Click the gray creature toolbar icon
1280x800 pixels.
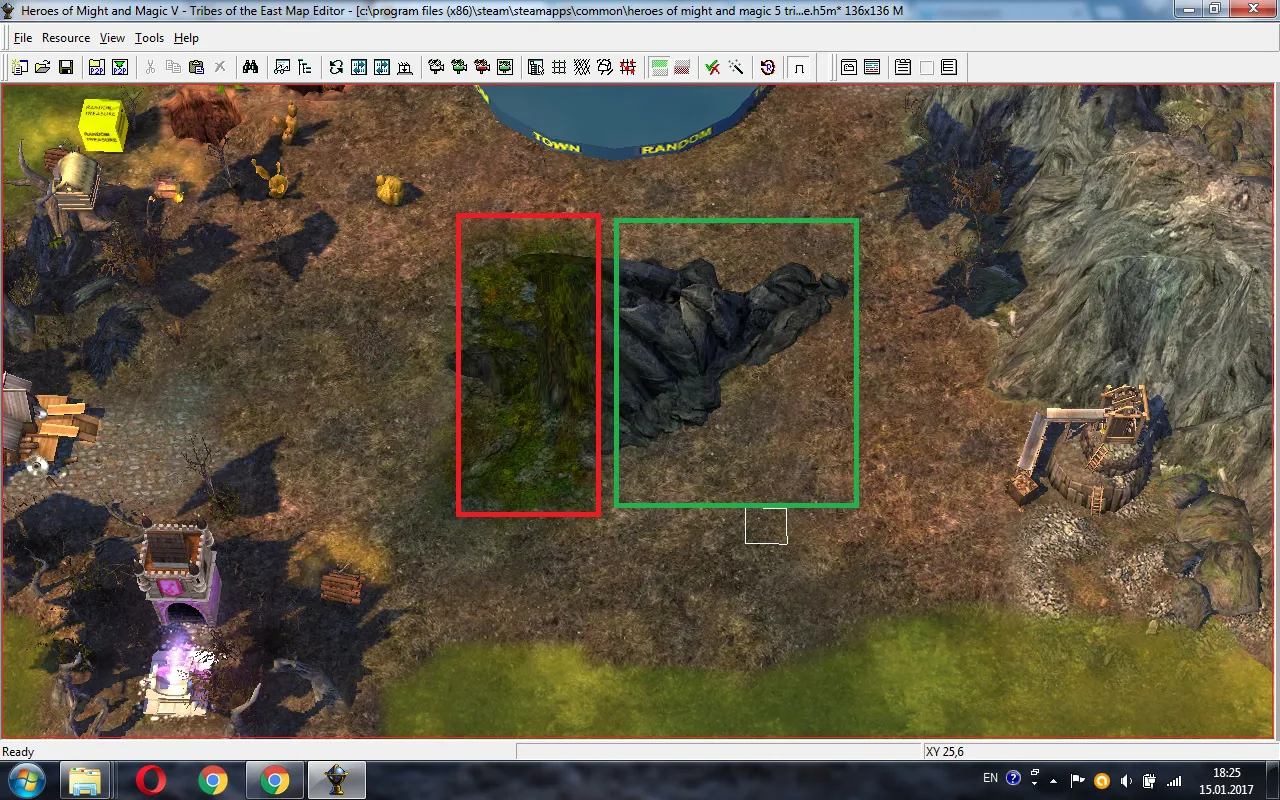[x=436, y=67]
